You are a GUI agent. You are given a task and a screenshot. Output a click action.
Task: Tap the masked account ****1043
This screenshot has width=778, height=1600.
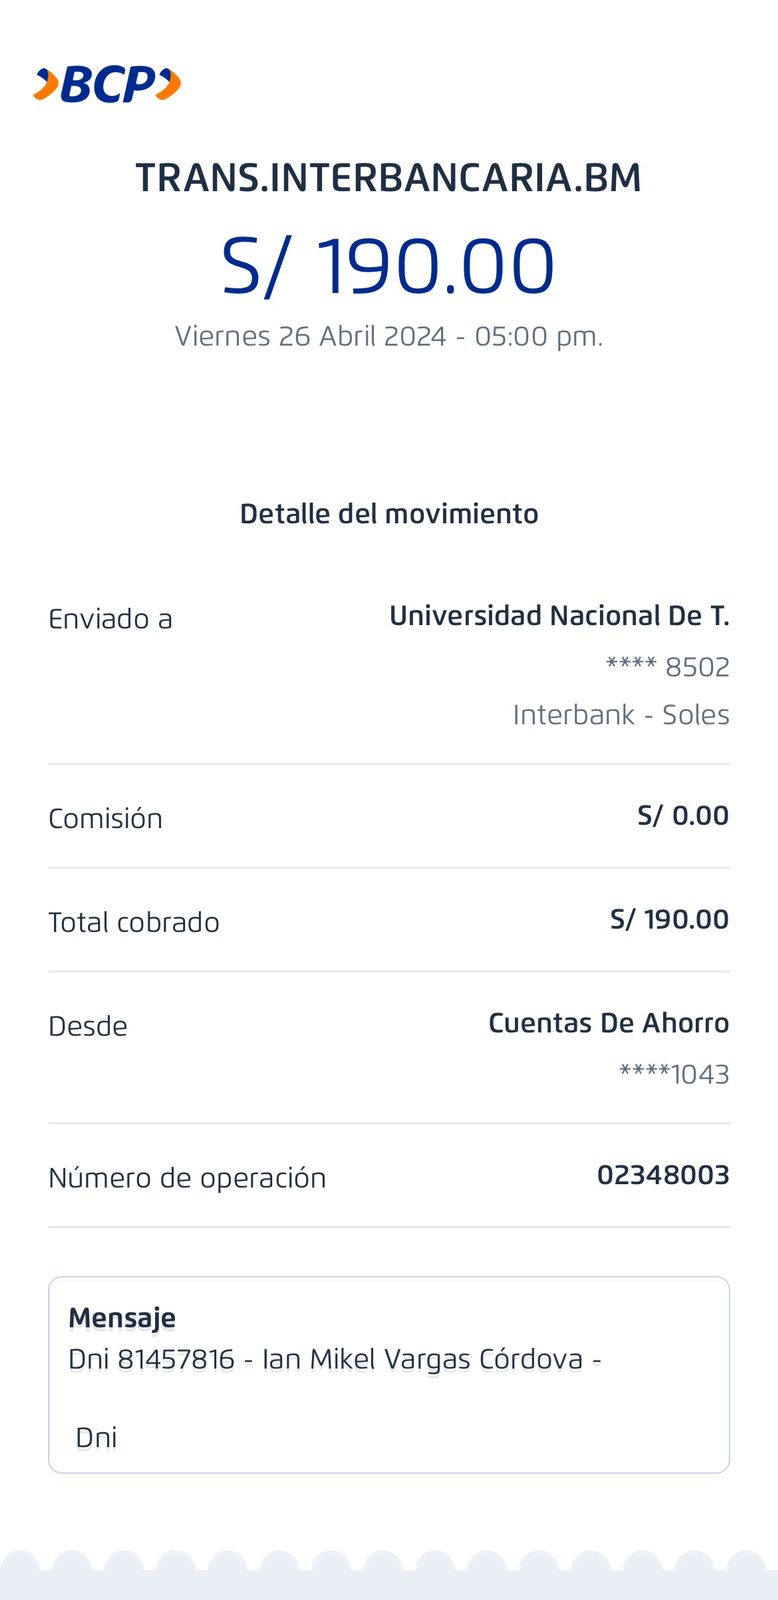pyautogui.click(x=674, y=1075)
